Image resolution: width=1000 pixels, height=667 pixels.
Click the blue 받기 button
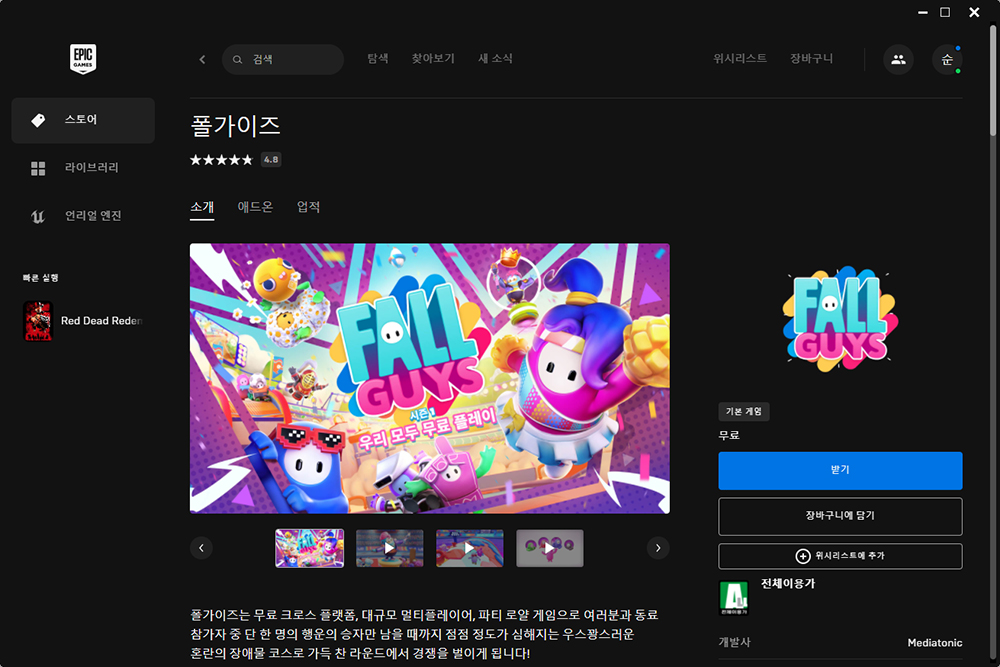pos(840,471)
